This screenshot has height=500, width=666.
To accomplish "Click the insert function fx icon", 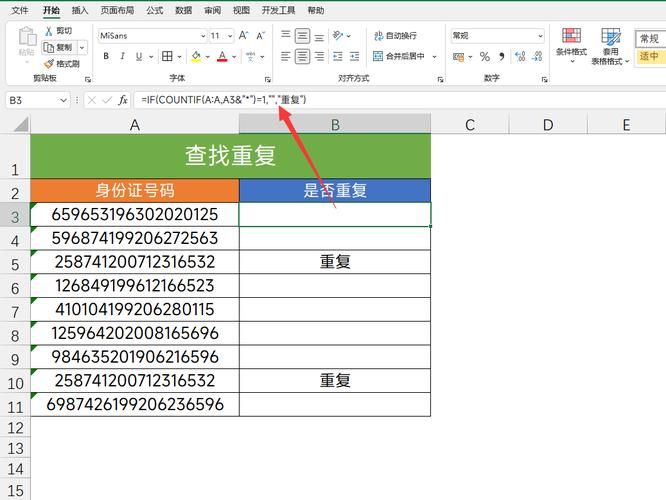I will click(123, 100).
